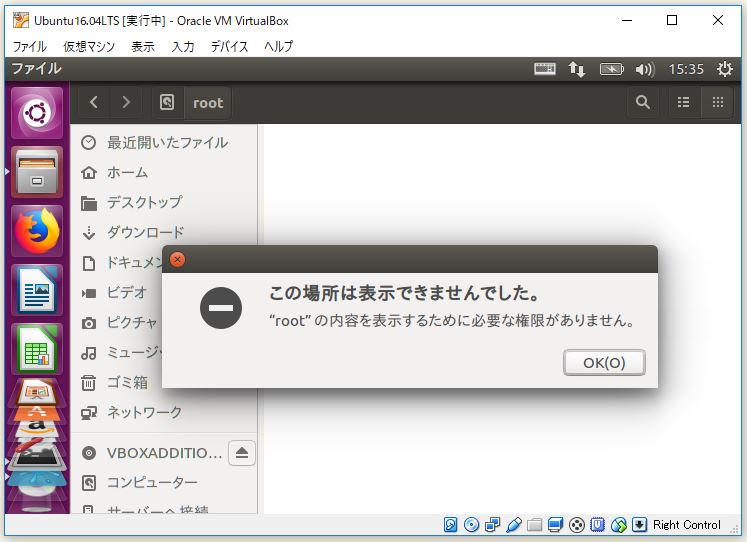
Task: Open the search magnifier in Files
Action: [643, 102]
